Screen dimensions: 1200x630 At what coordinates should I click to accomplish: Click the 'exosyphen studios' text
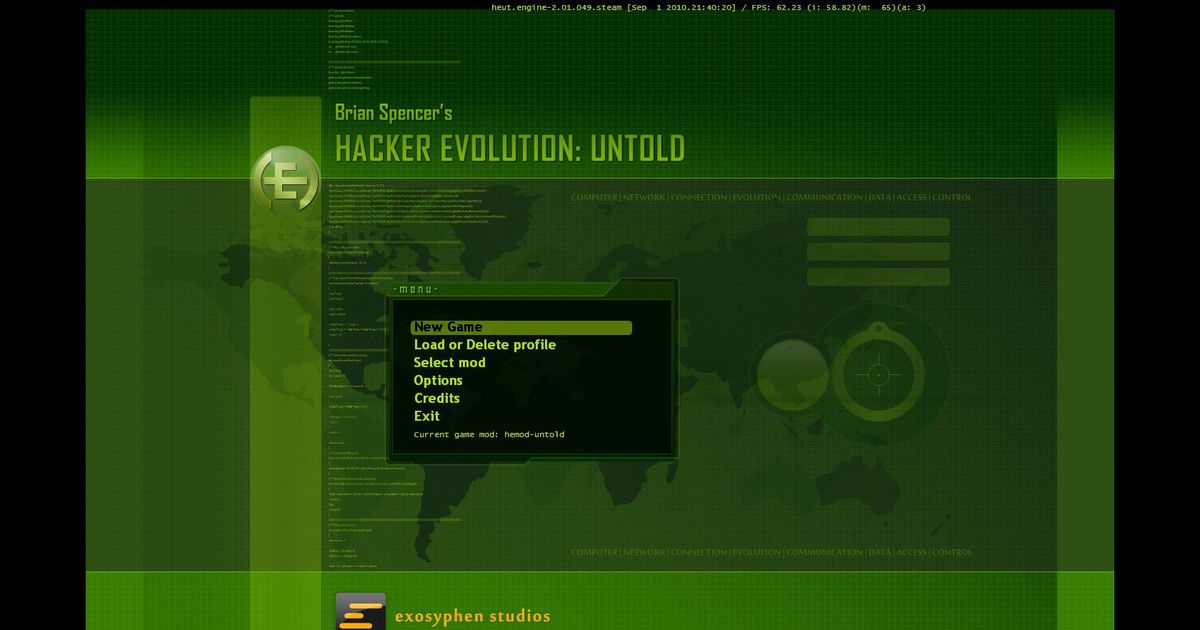(x=473, y=616)
